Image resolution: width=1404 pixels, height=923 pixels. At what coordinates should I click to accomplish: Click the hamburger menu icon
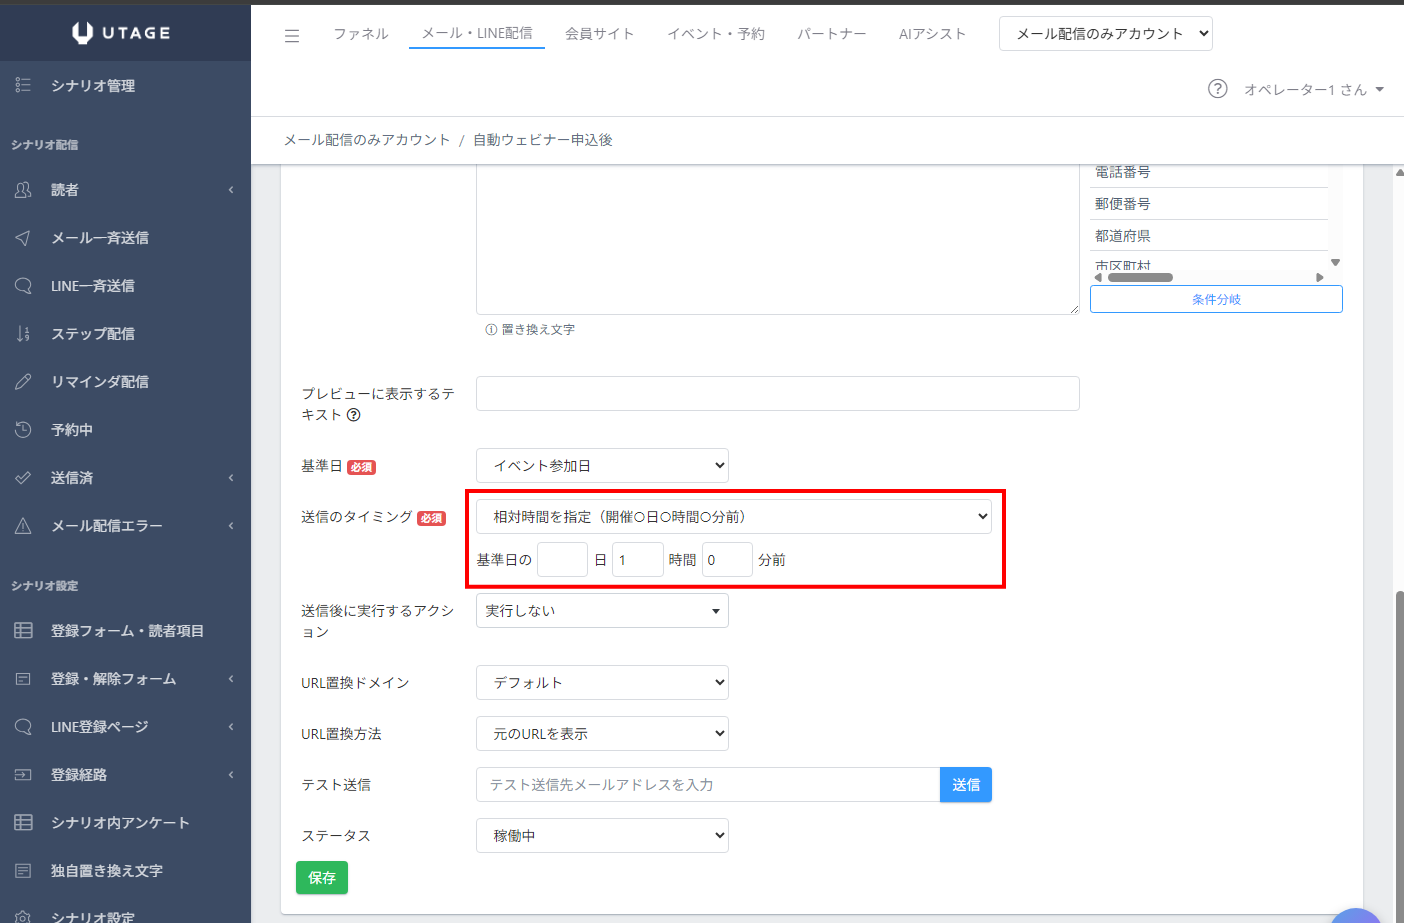(292, 35)
